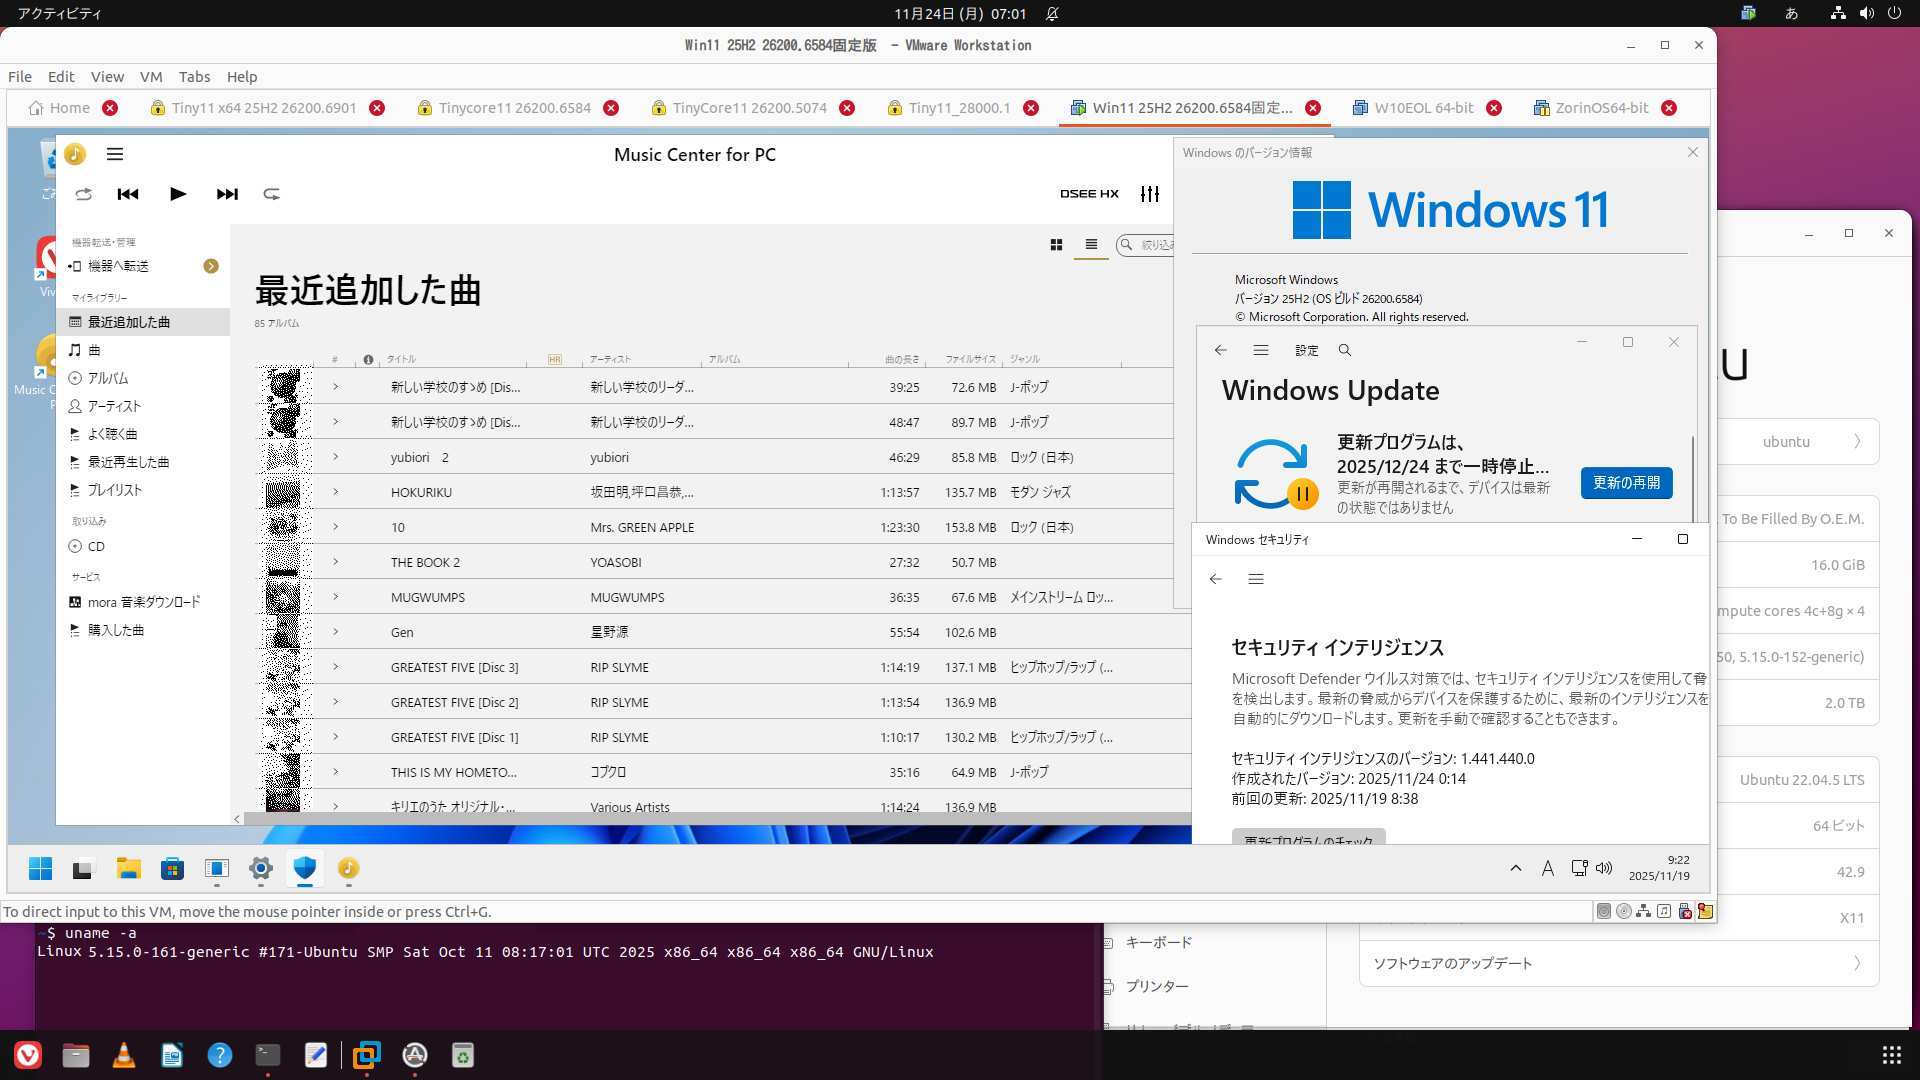This screenshot has height=1080, width=1920.
Task: Open Windows Security shield in taskbar
Action: (305, 868)
